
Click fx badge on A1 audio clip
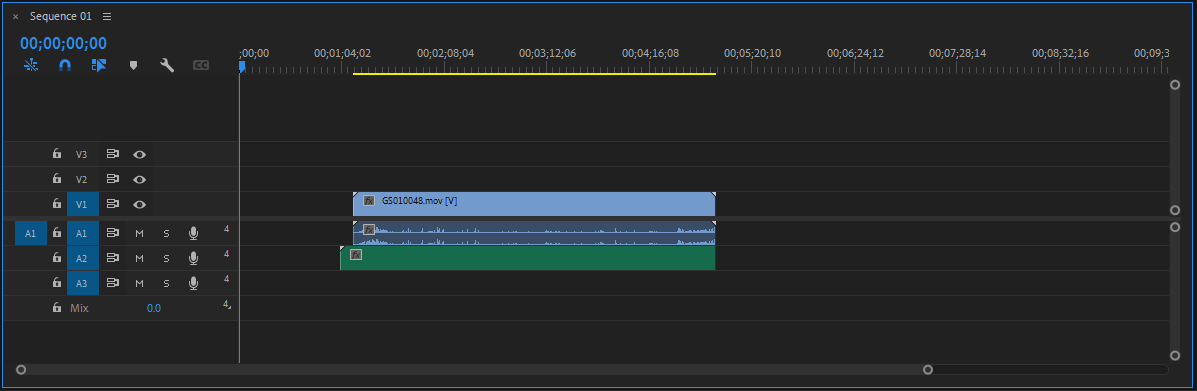coord(369,229)
